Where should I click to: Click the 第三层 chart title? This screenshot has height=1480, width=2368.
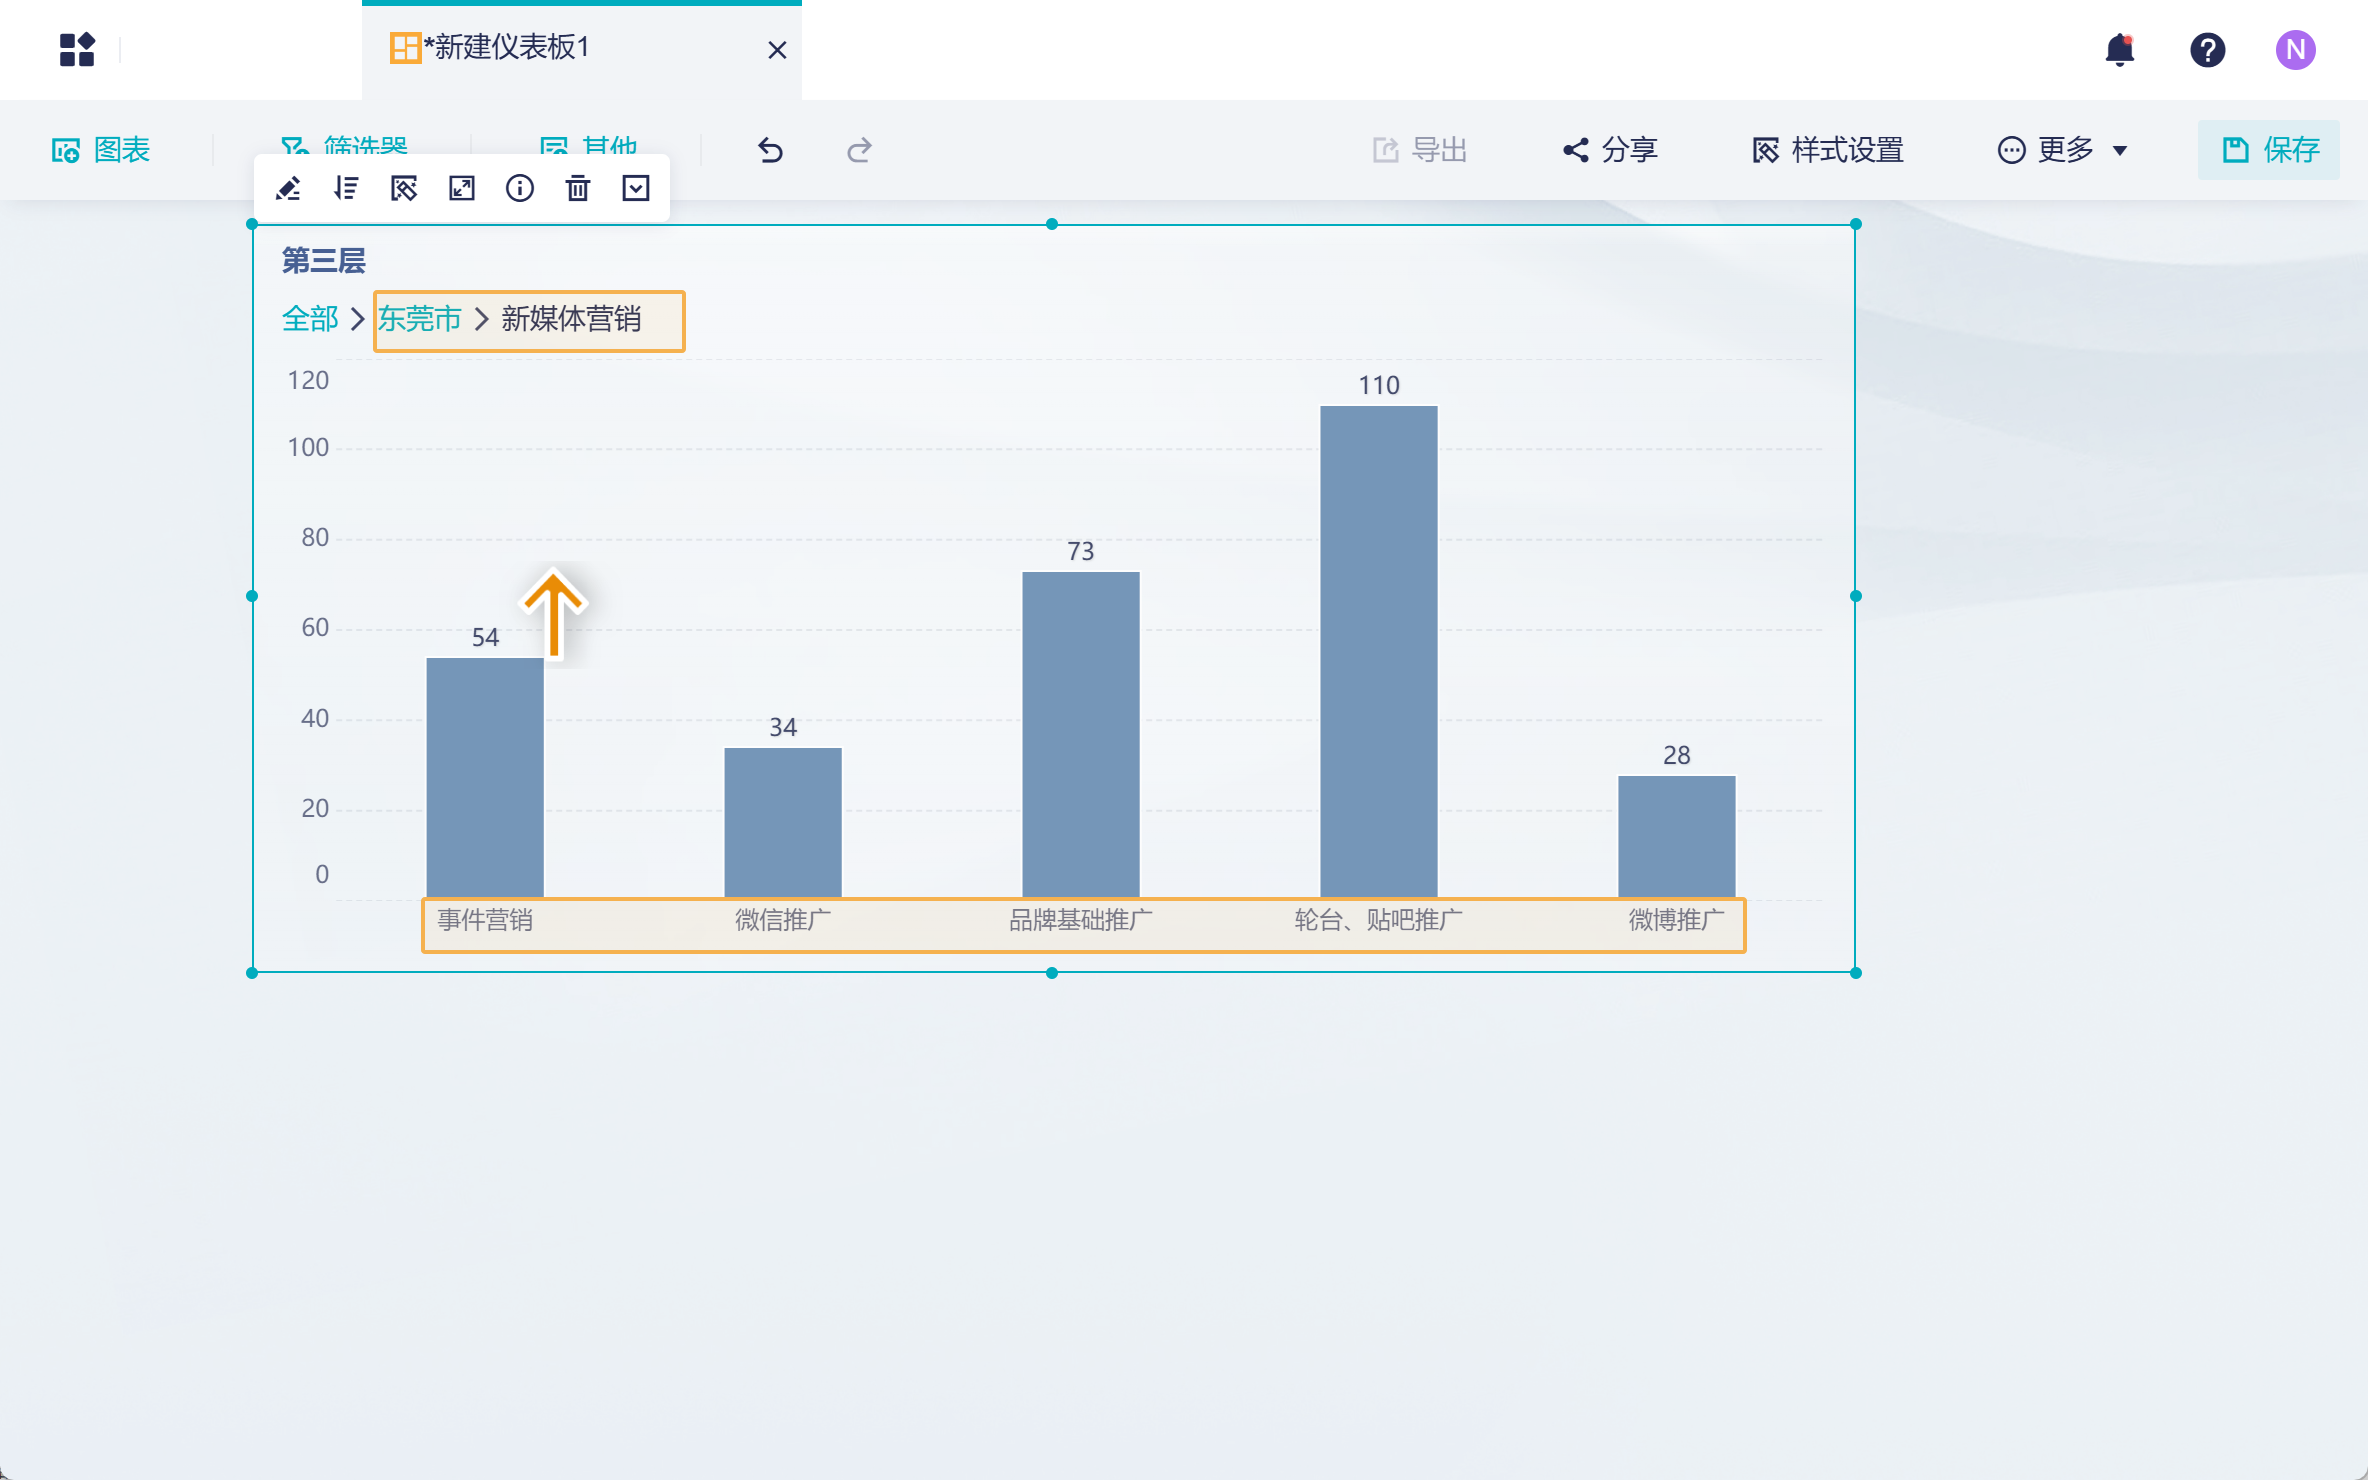tap(324, 261)
